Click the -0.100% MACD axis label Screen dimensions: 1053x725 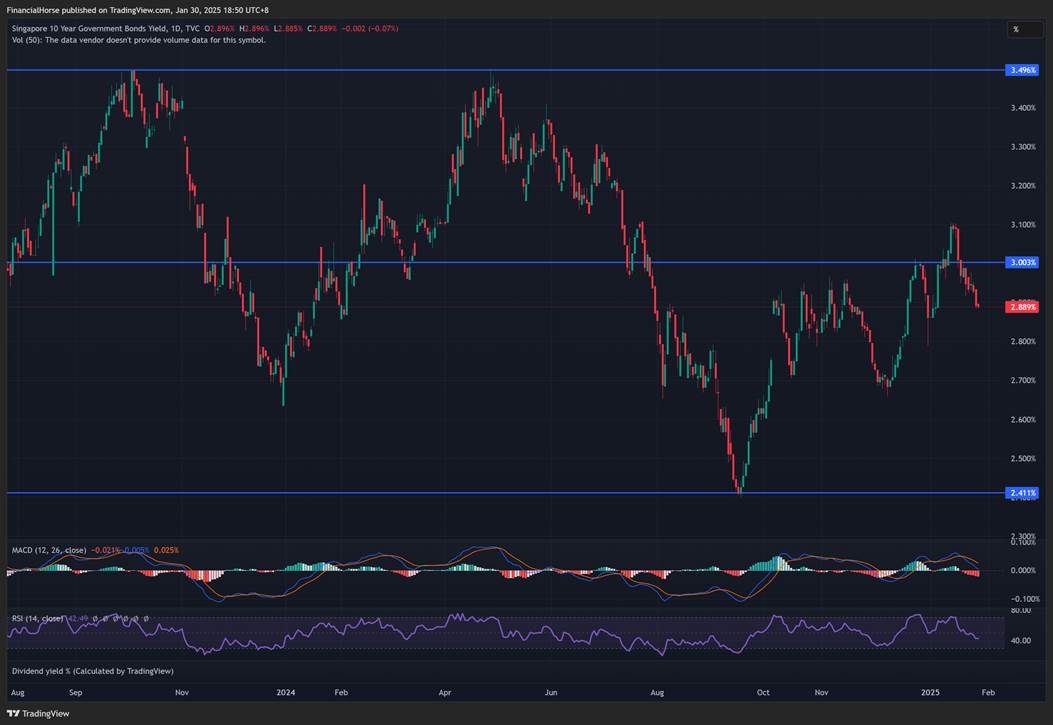1024,599
